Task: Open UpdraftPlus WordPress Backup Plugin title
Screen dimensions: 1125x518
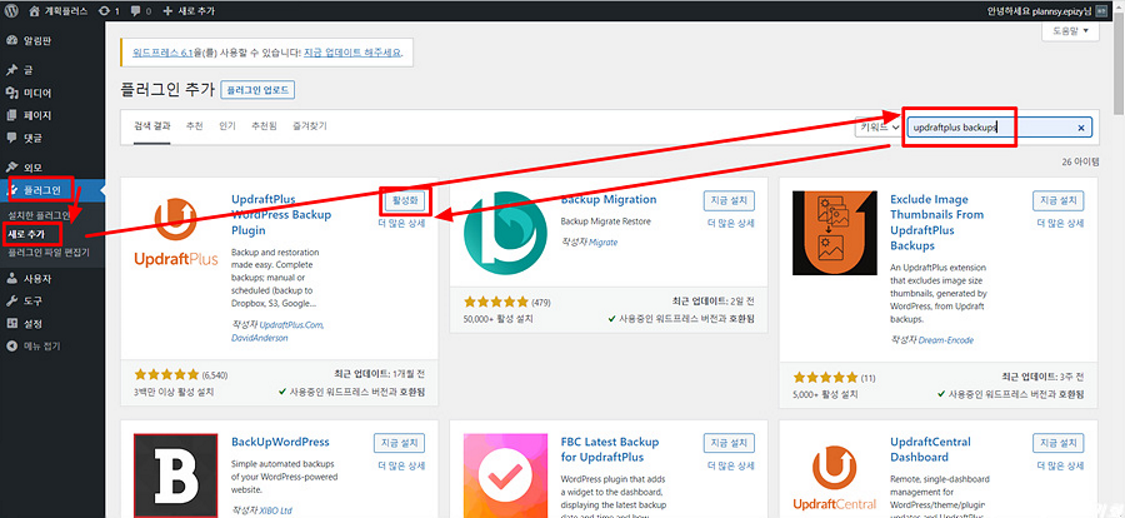Action: coord(281,215)
